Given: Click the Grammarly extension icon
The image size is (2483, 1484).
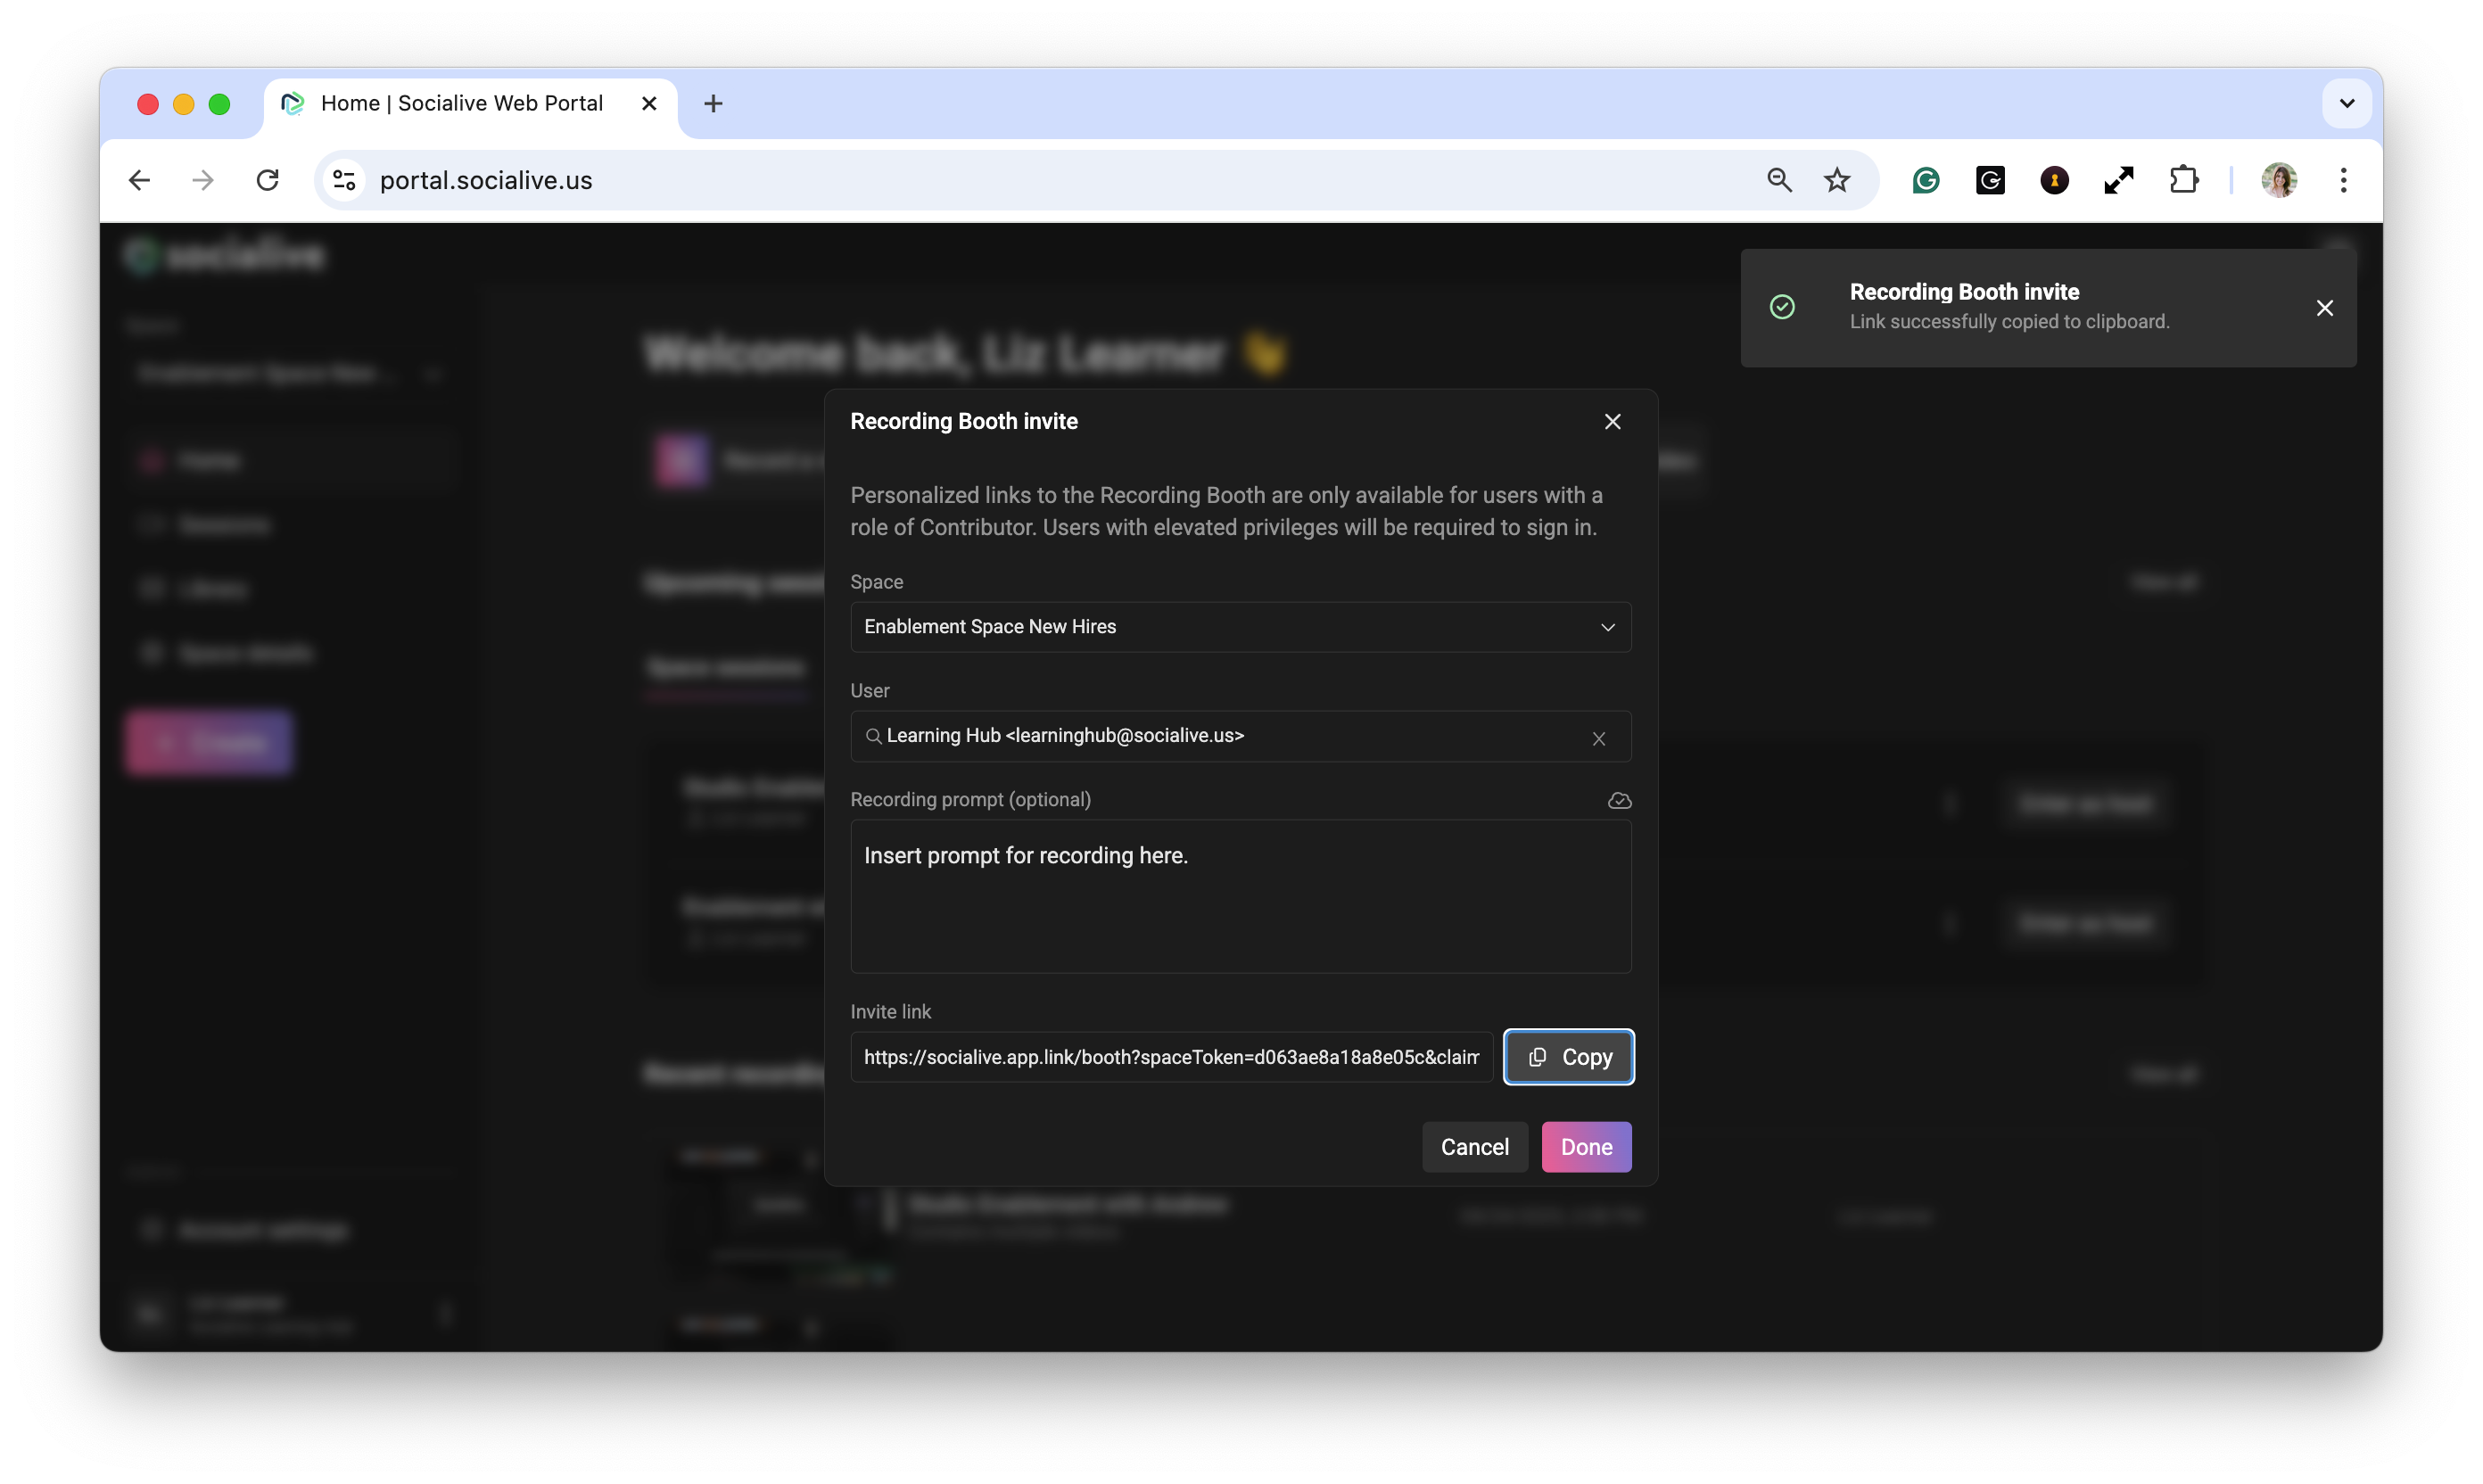Looking at the screenshot, I should [x=1925, y=180].
